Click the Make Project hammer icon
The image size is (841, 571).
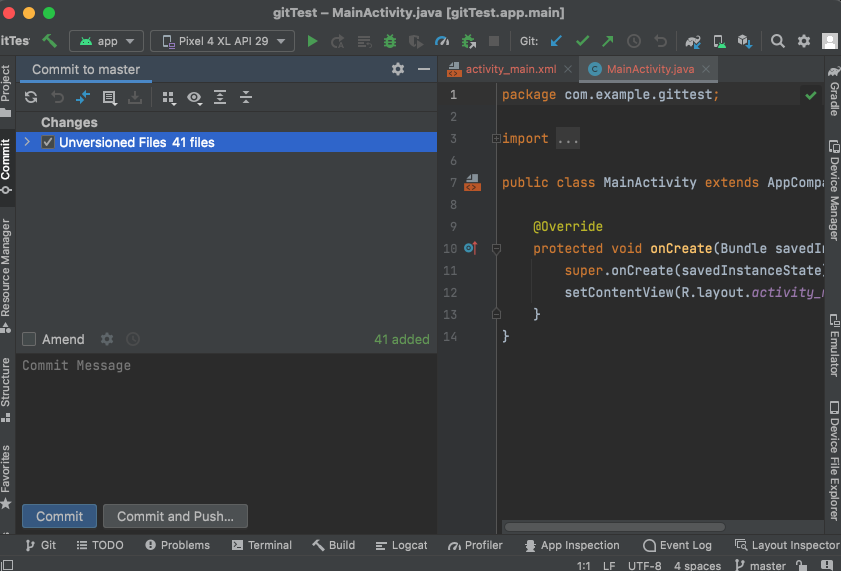(50, 41)
